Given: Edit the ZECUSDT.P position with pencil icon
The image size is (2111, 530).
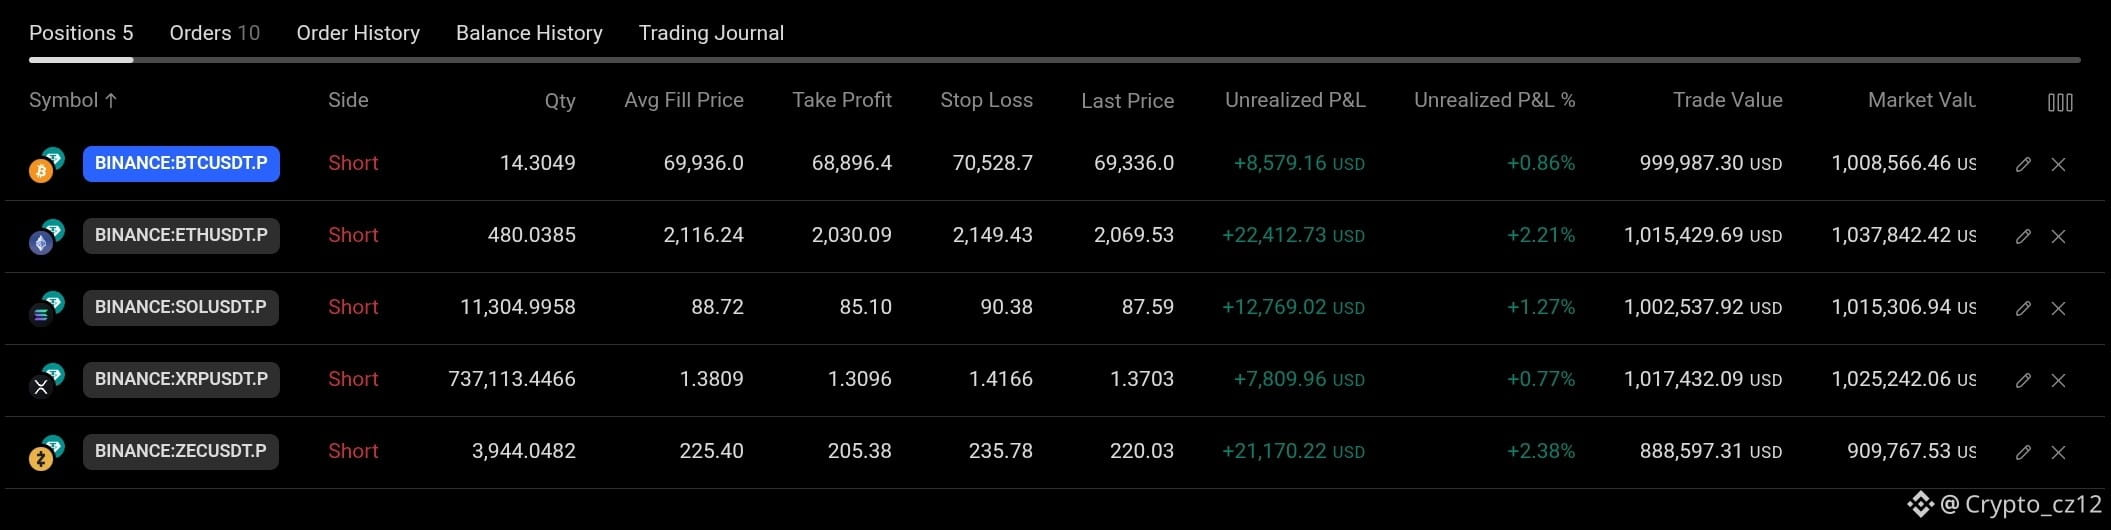Looking at the screenshot, I should click(x=2023, y=452).
